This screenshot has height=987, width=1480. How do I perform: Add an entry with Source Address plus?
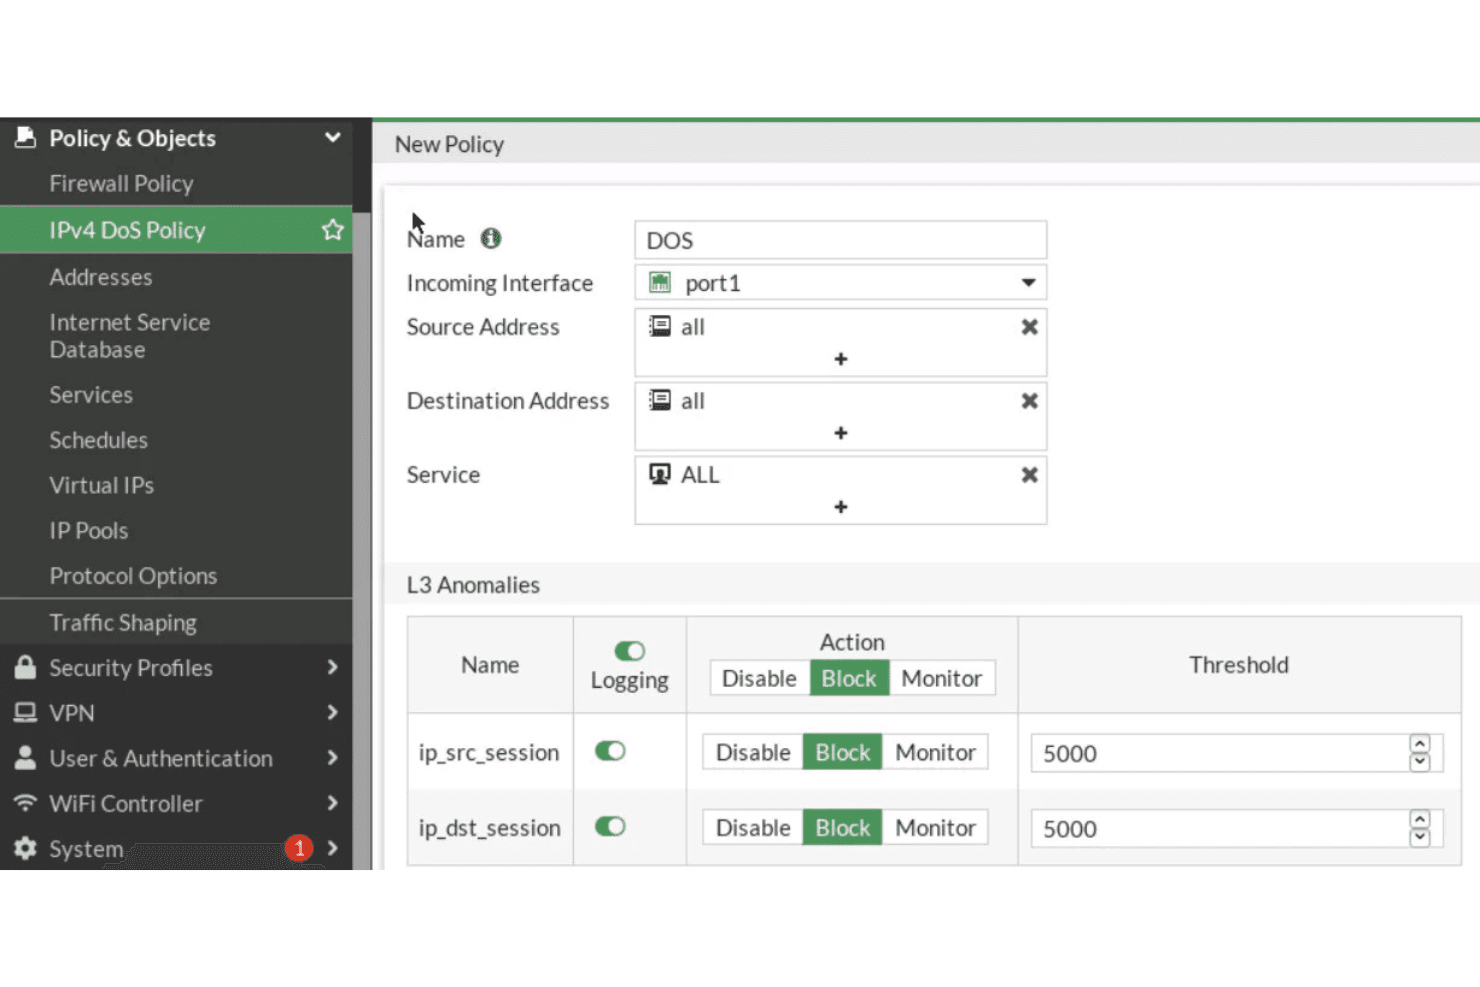[x=841, y=359]
